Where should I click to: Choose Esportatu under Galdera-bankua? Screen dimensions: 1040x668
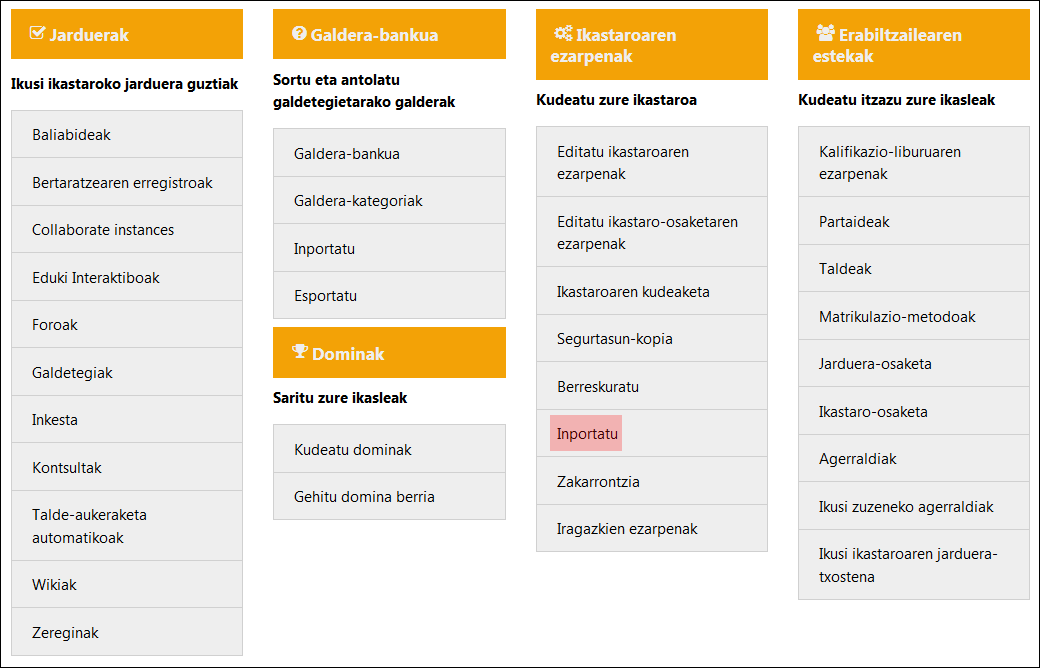(x=325, y=296)
